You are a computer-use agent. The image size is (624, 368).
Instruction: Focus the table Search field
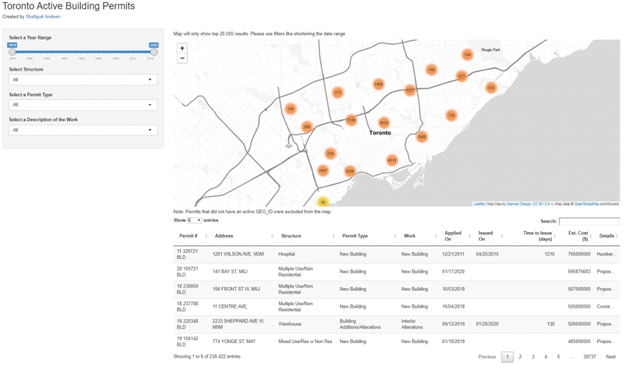pos(589,221)
